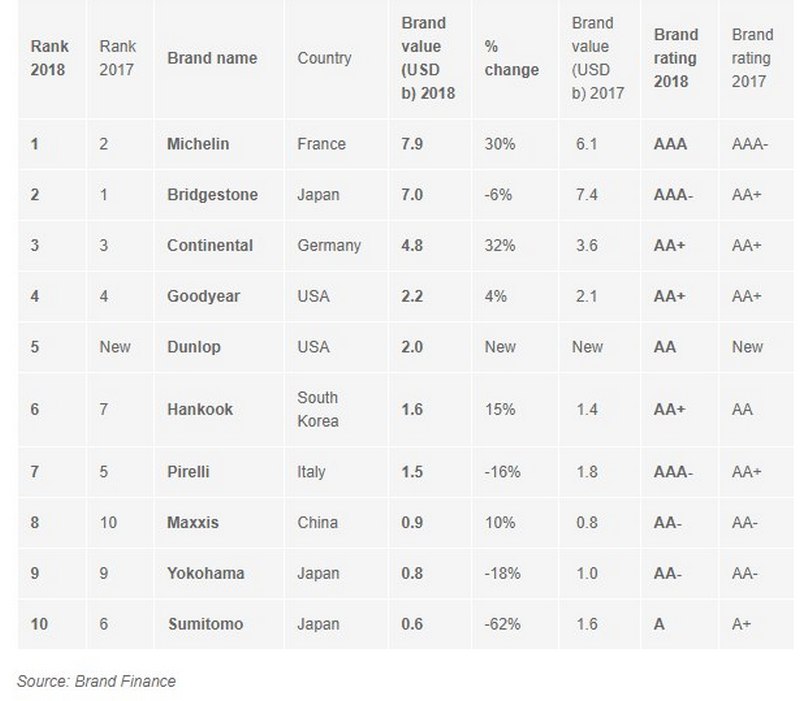
Task: Click the Dunlop brand name
Action: point(194,347)
